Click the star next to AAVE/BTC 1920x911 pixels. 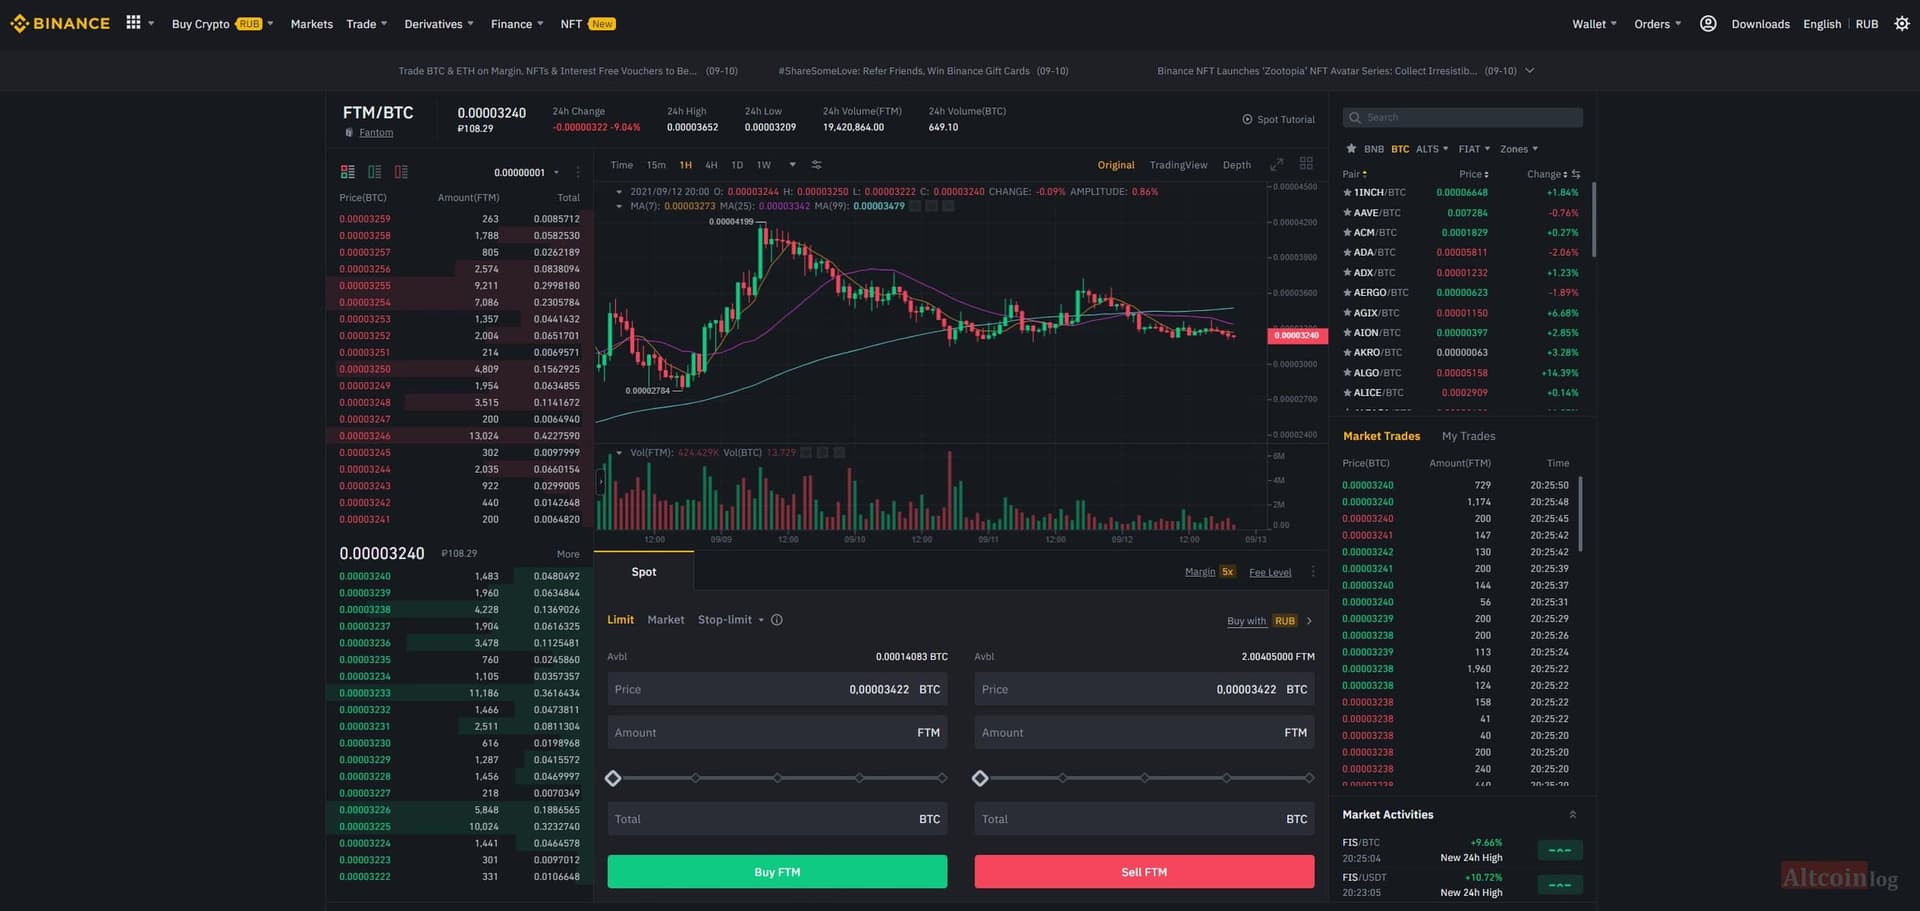[1347, 213]
